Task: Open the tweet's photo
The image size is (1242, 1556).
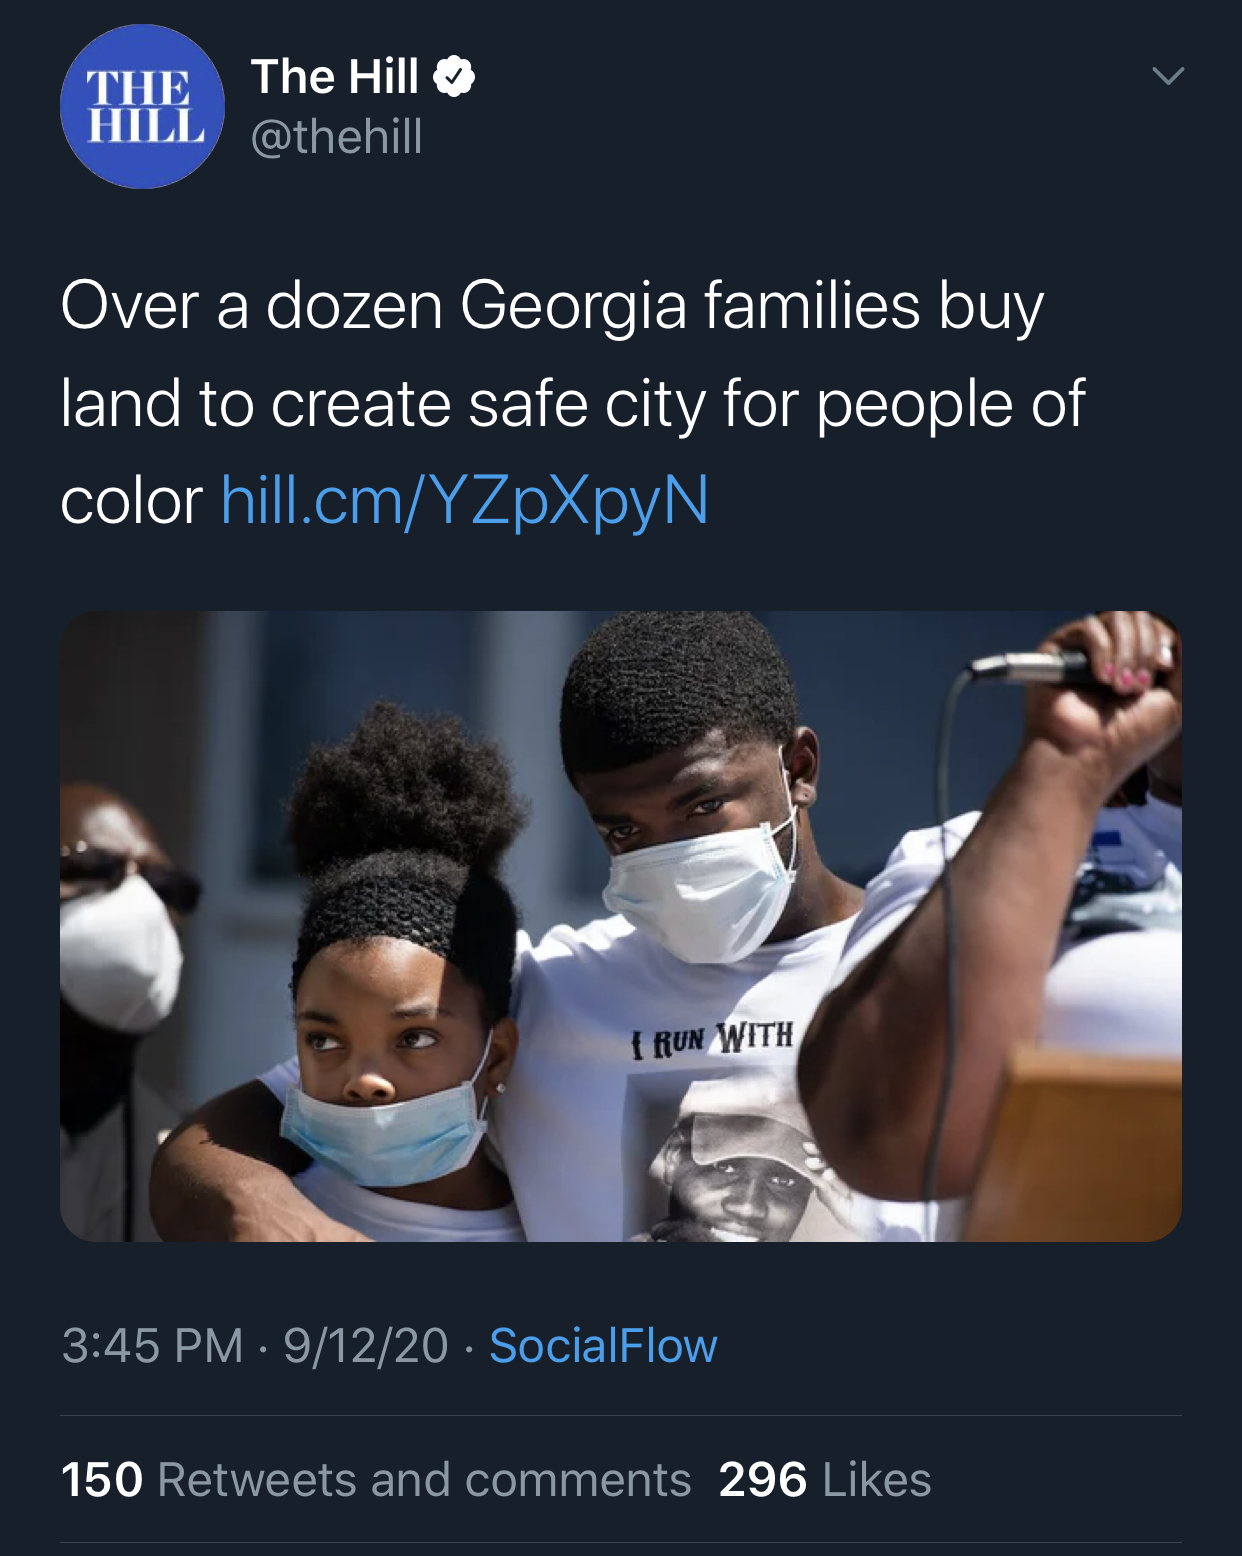Action: click(621, 926)
